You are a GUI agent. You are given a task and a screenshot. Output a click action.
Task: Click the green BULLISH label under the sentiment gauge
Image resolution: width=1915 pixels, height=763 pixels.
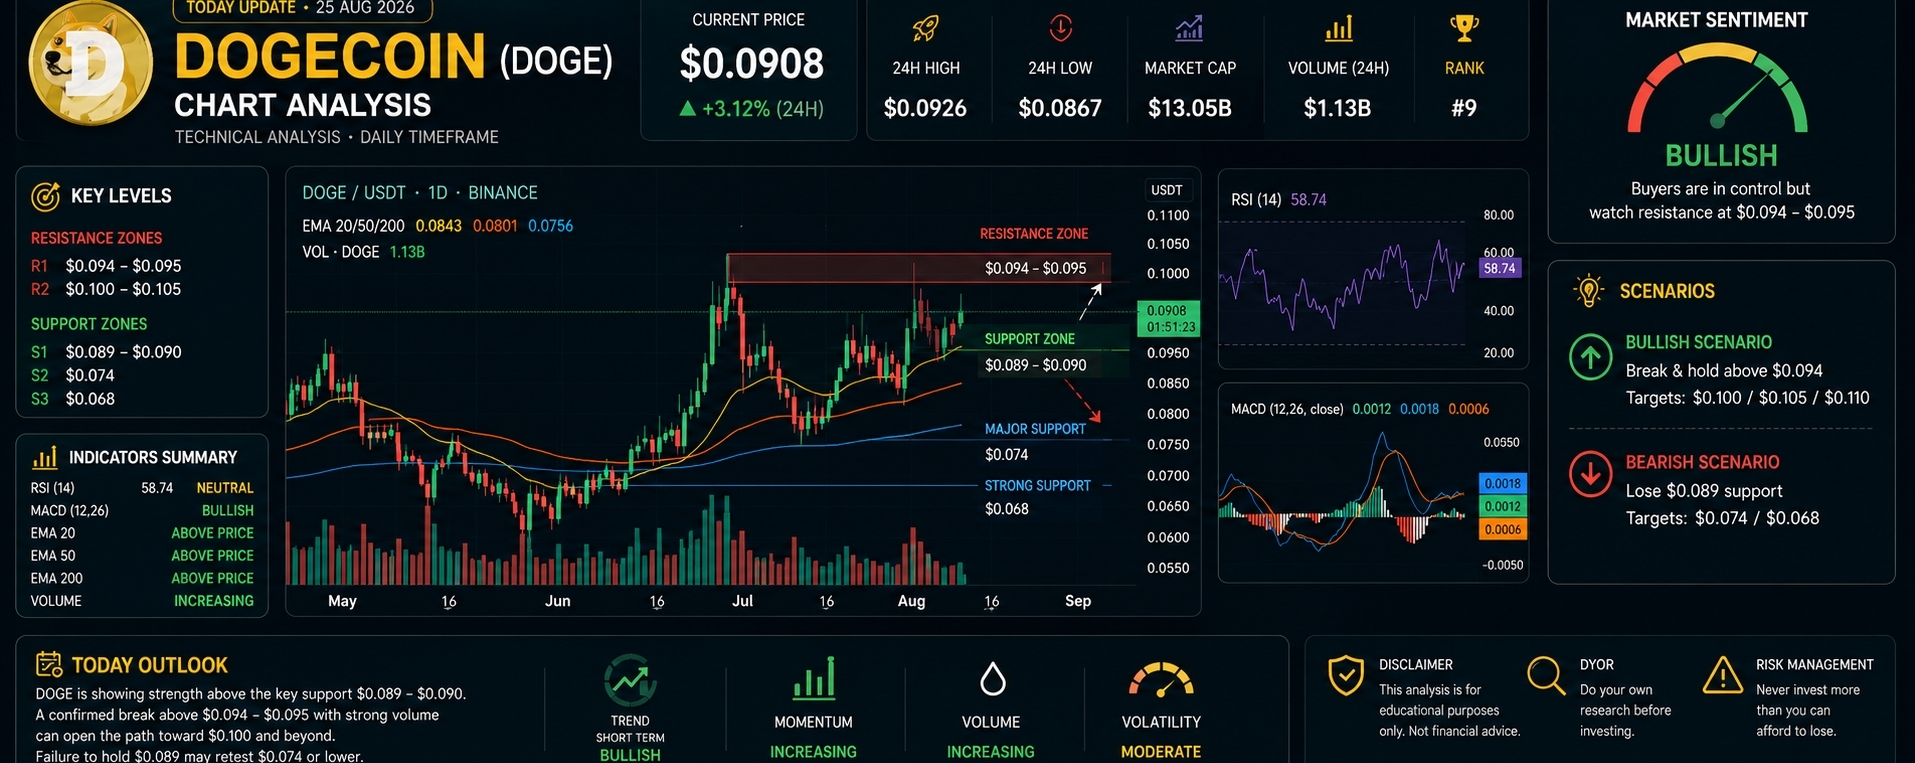click(x=1721, y=156)
